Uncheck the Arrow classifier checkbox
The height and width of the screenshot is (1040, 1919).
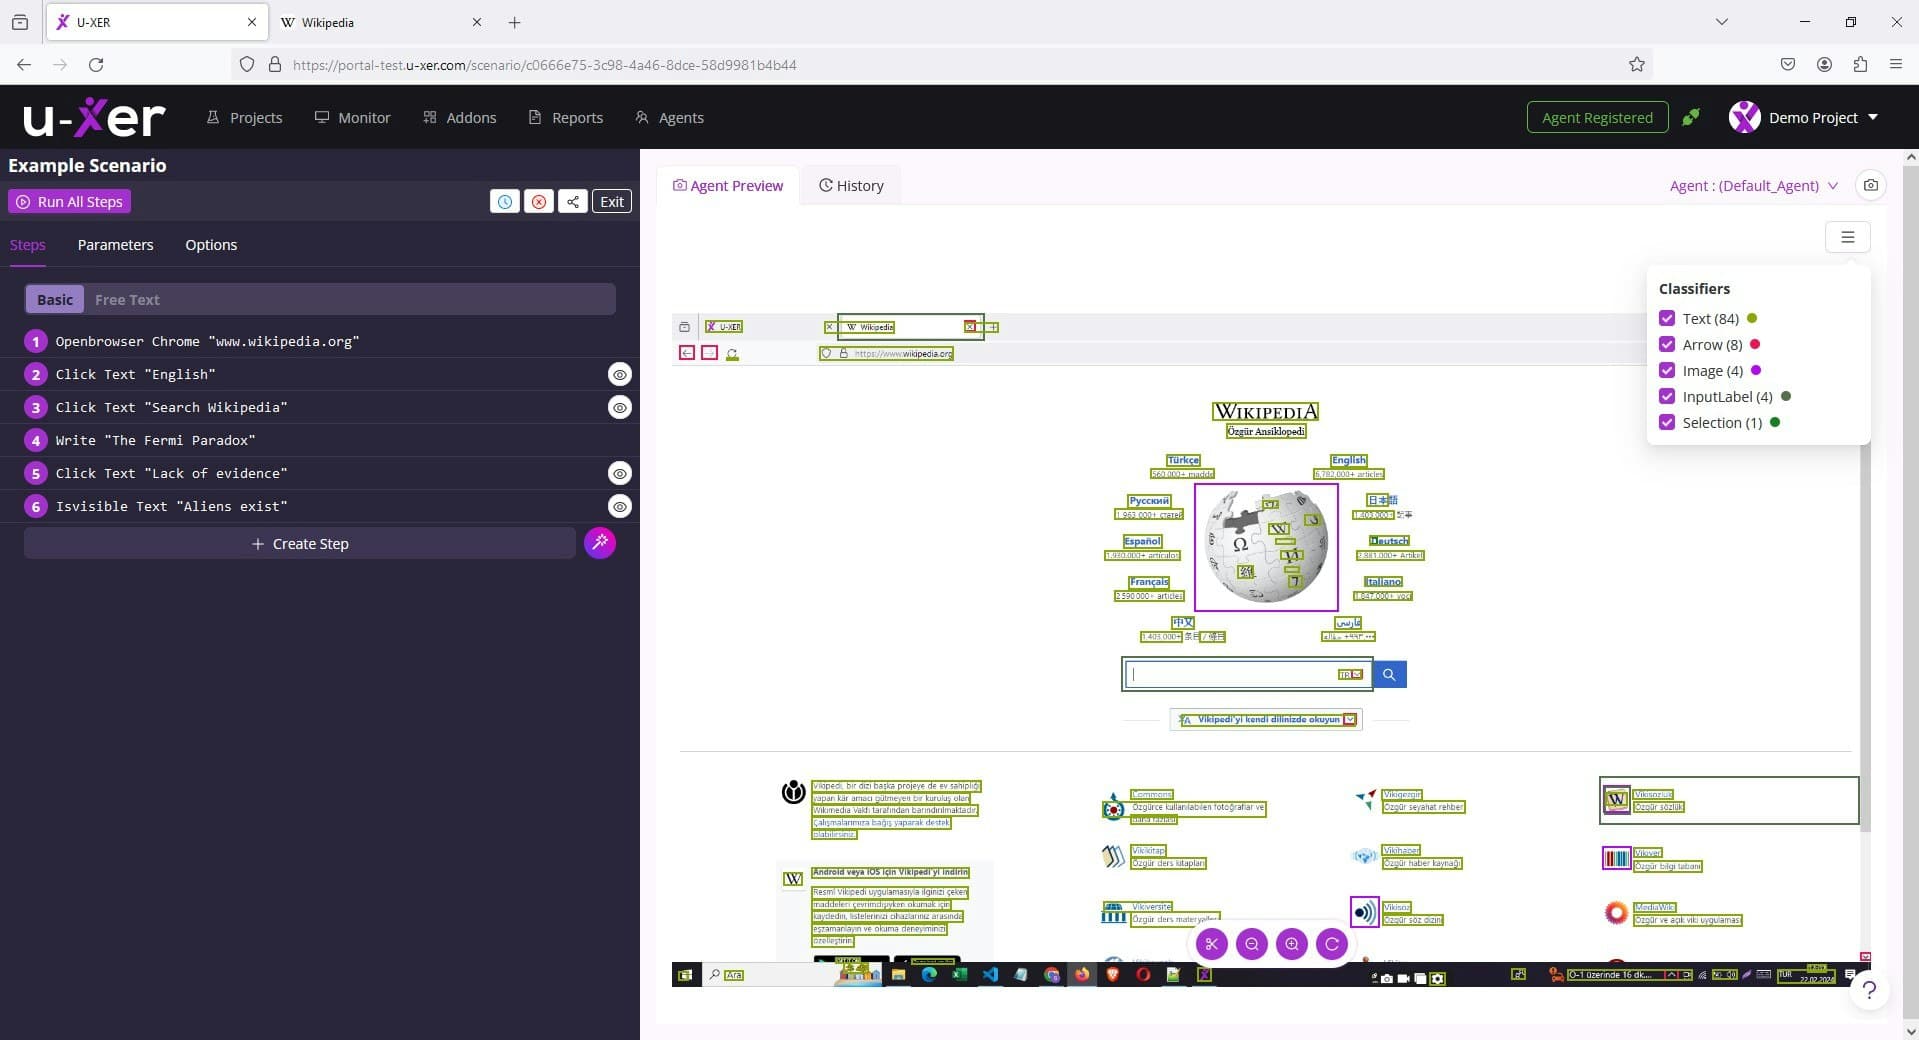(1666, 344)
